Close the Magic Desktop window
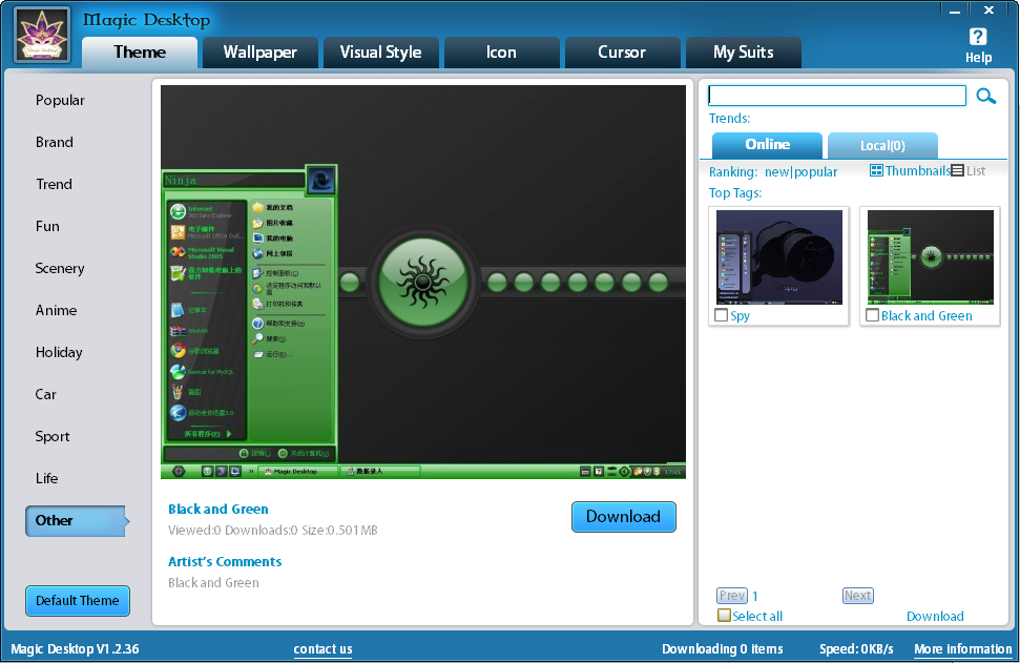 click(989, 10)
